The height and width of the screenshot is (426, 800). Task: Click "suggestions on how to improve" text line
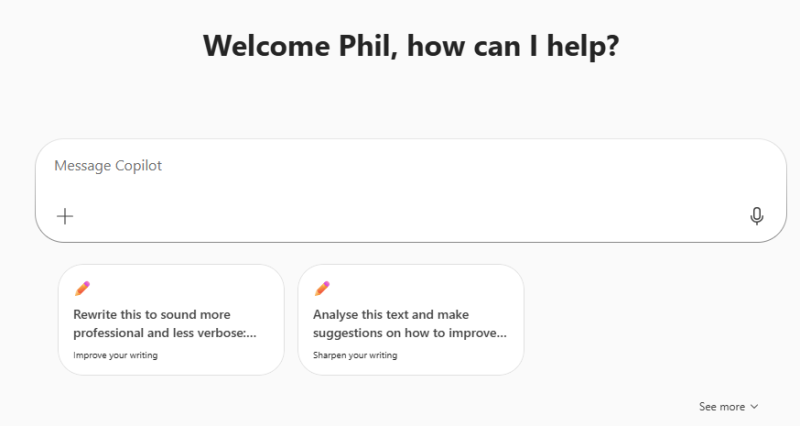coord(410,333)
